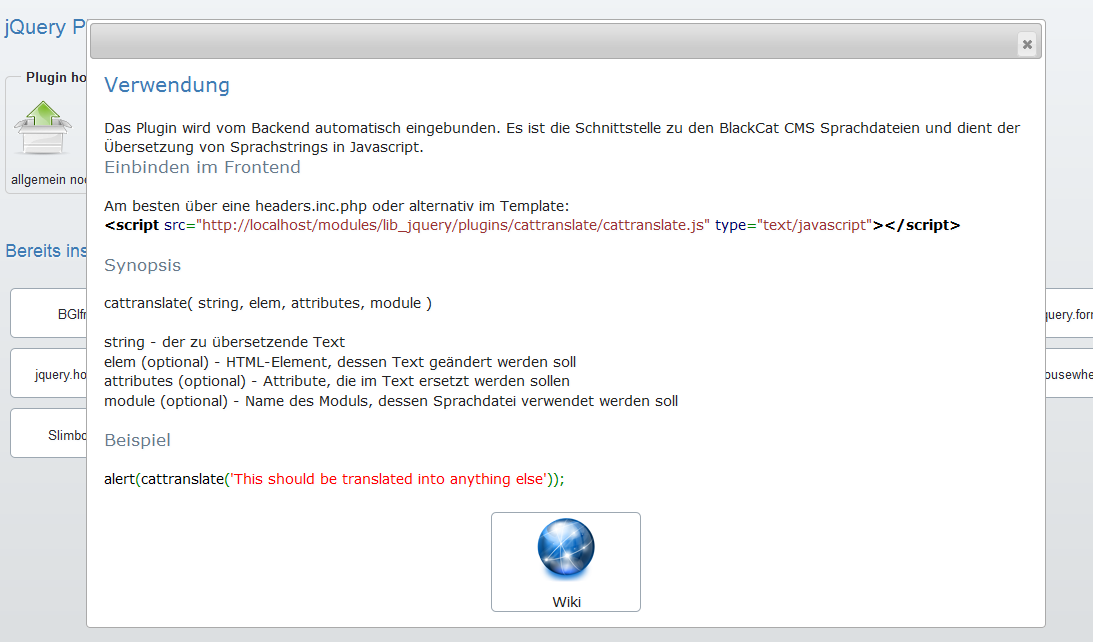Click the dialog's gray title bar
The image size is (1093, 642).
[x=550, y=43]
